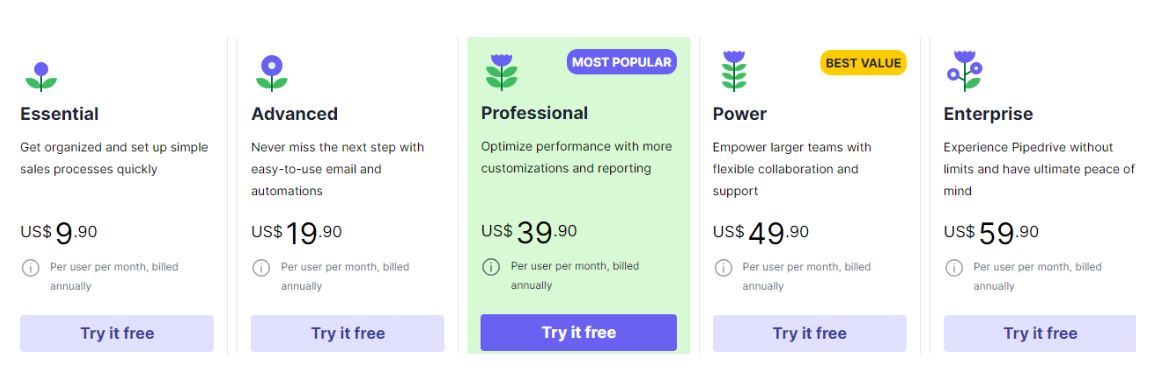Start free trial of Essential plan
The width and height of the screenshot is (1175, 379).
pos(117,333)
